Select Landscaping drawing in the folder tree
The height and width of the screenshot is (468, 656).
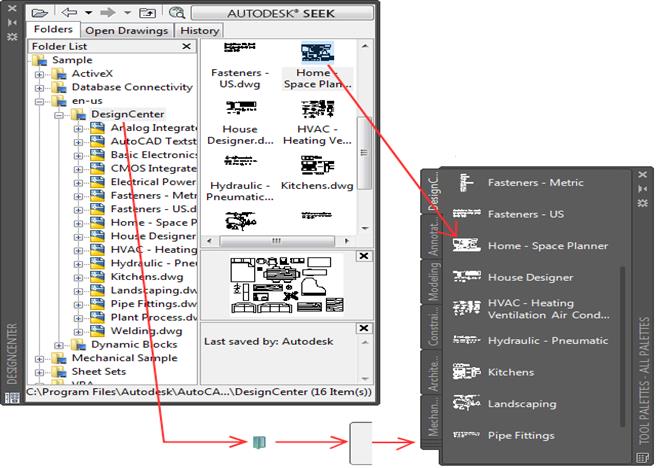153,290
